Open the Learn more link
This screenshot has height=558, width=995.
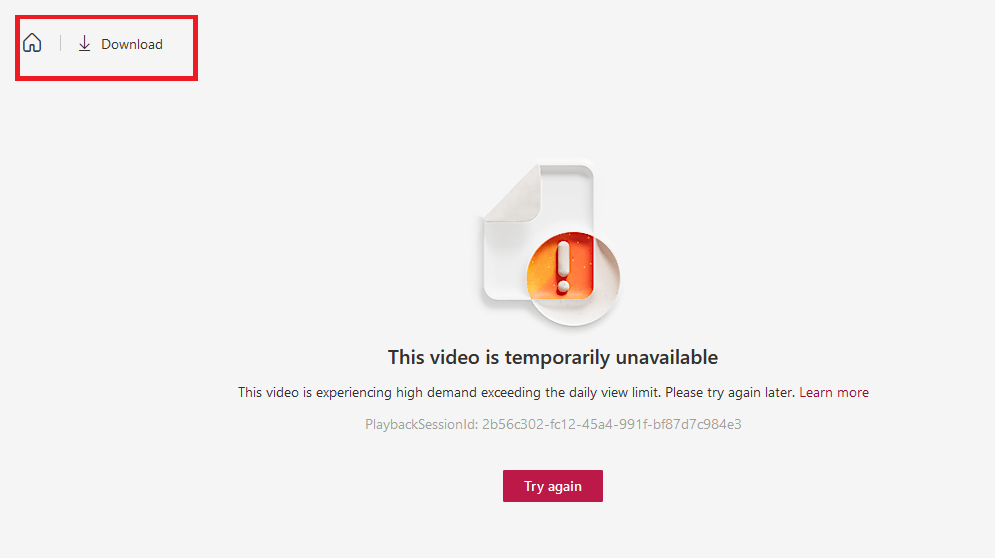[834, 392]
